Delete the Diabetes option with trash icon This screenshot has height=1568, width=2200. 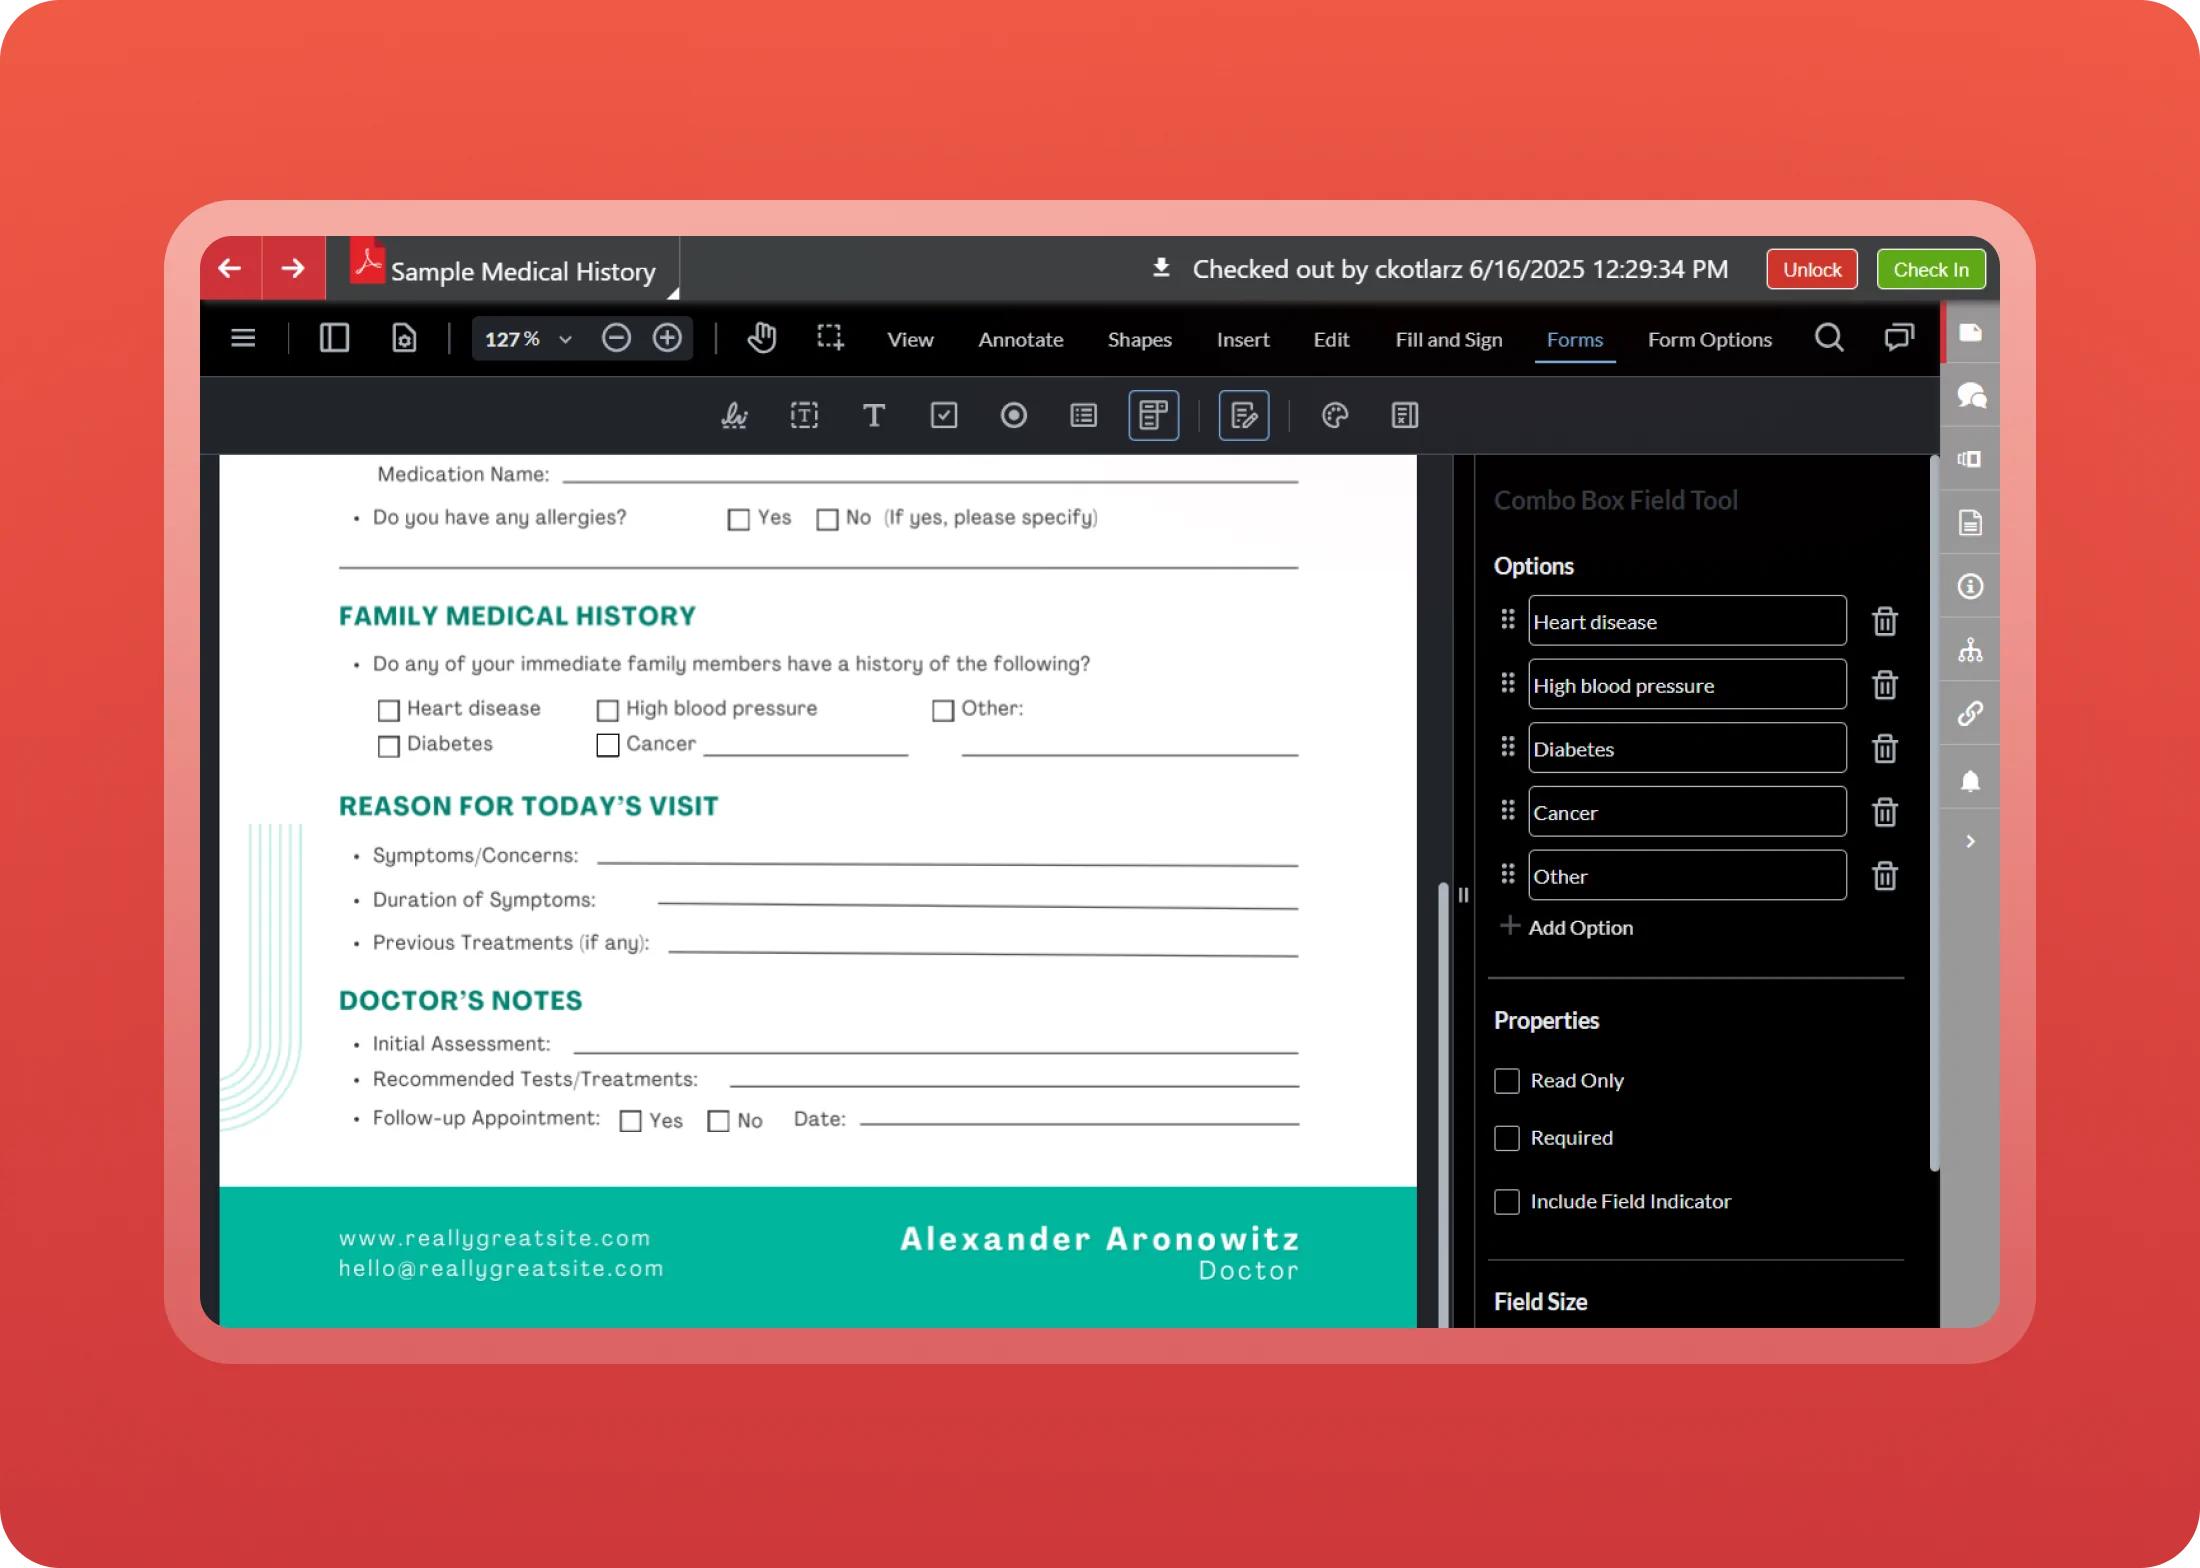(x=1884, y=749)
